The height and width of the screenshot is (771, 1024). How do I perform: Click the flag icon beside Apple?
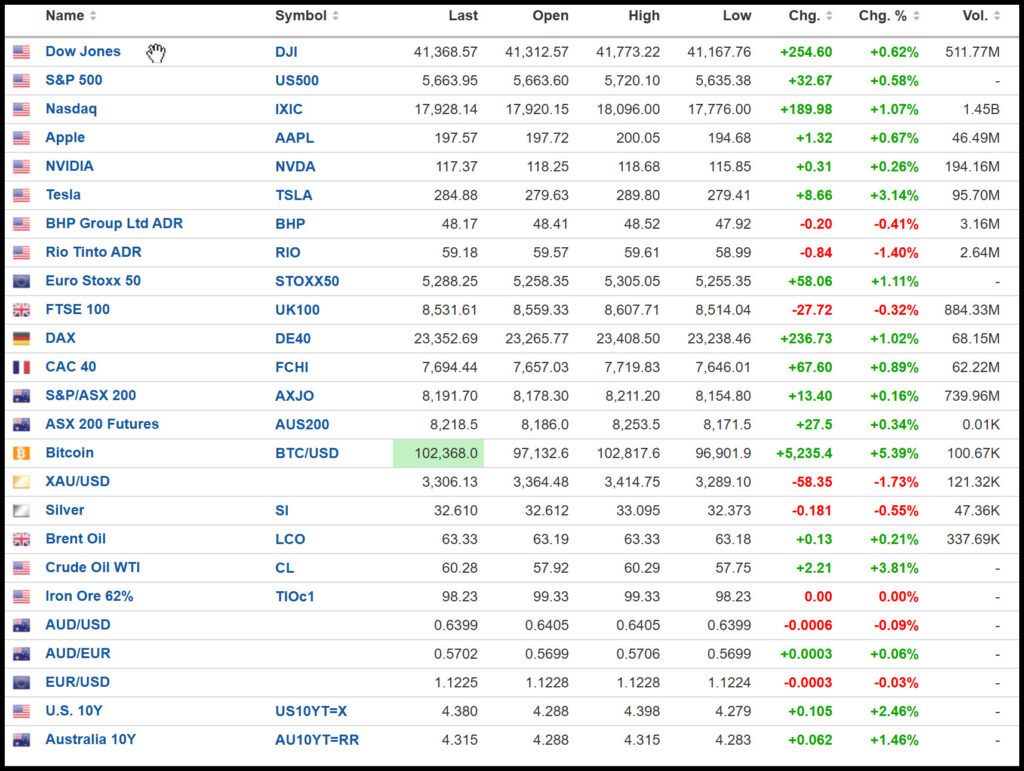pos(22,138)
